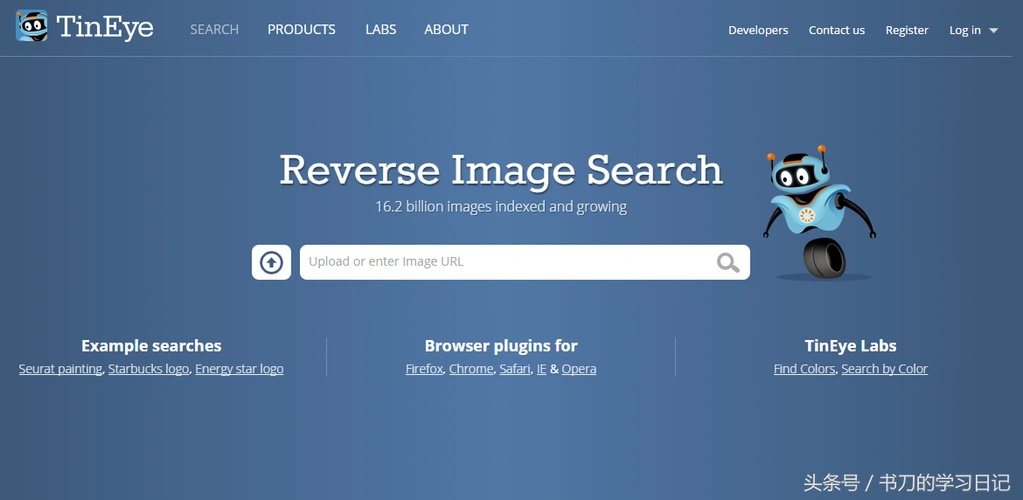Go to the LABS menu item
Viewport: 1023px width, 500px height.
380,29
